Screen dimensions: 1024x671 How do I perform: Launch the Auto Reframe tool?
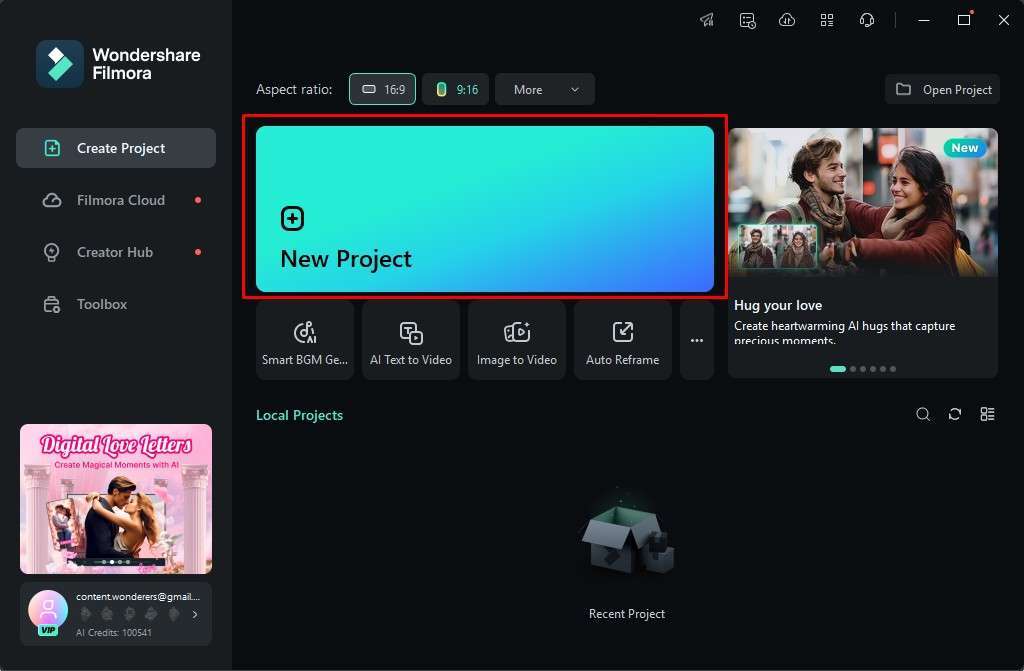point(622,340)
